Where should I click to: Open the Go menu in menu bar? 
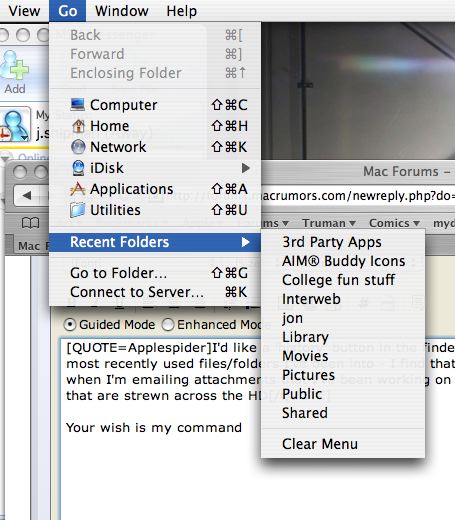(67, 11)
